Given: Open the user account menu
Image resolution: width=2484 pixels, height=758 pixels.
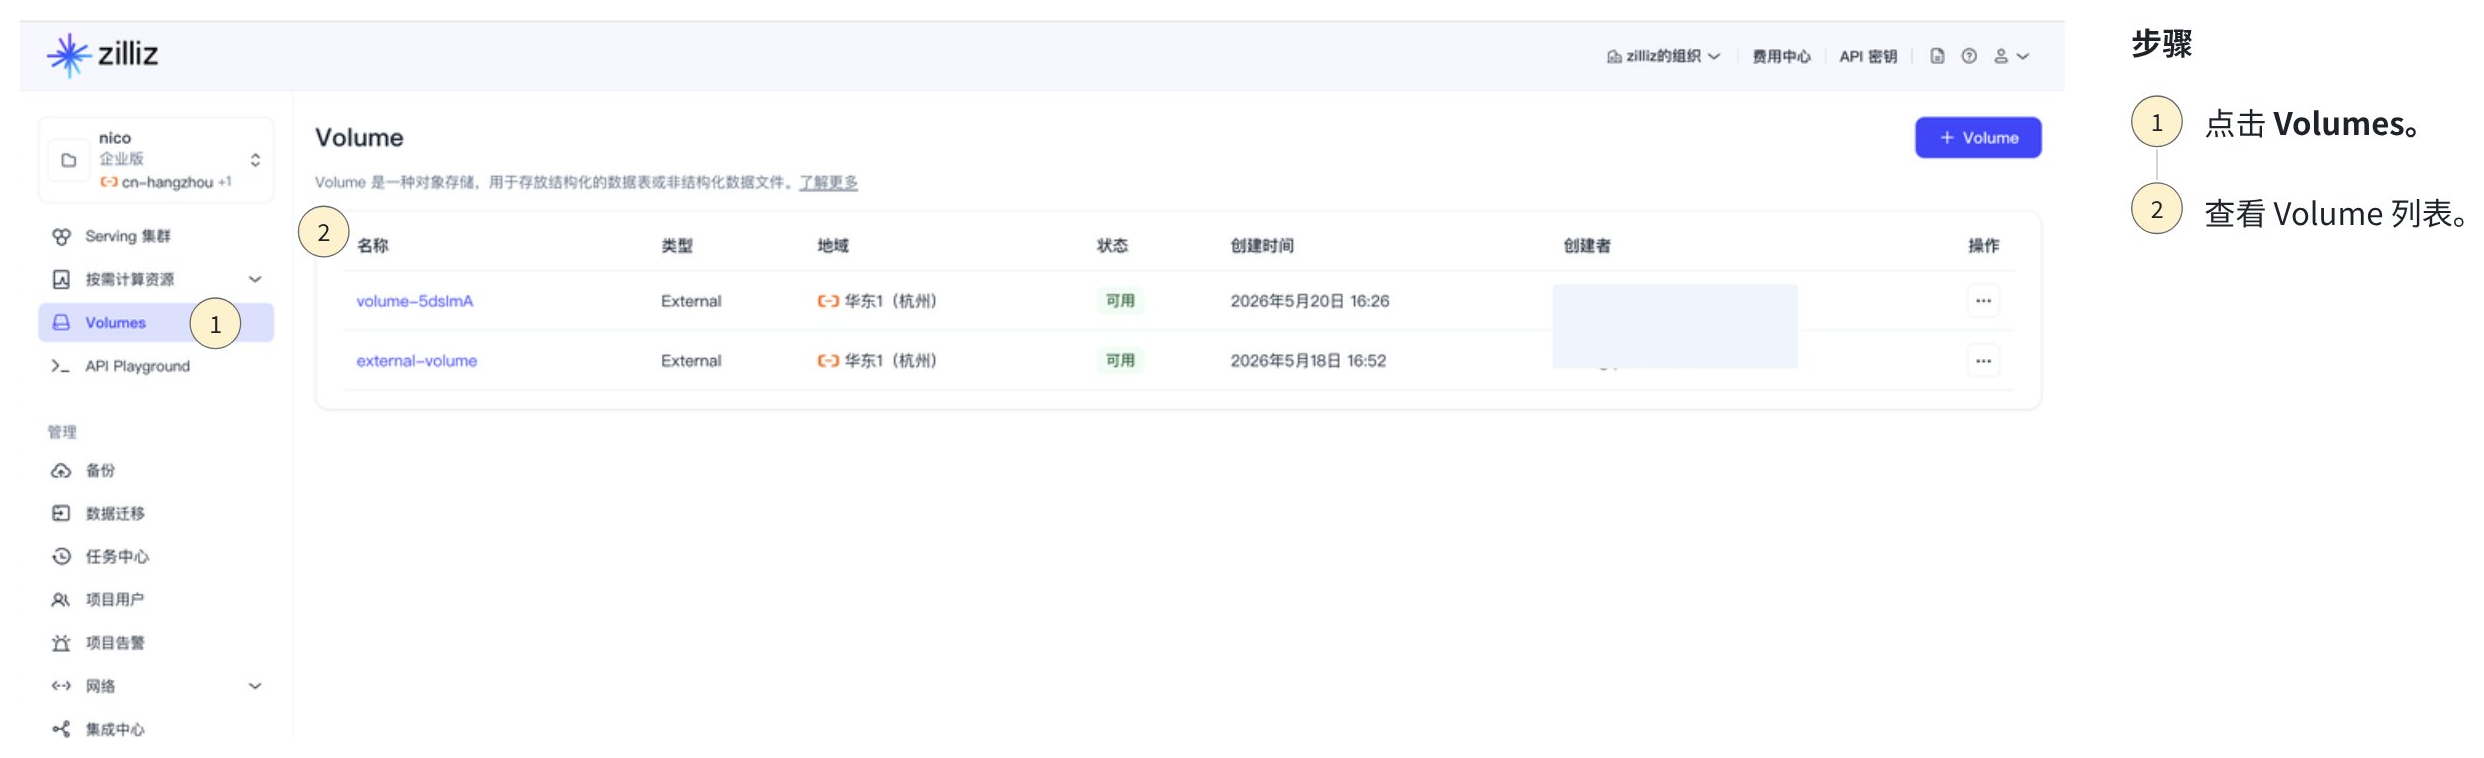Looking at the screenshot, I should 2011,56.
